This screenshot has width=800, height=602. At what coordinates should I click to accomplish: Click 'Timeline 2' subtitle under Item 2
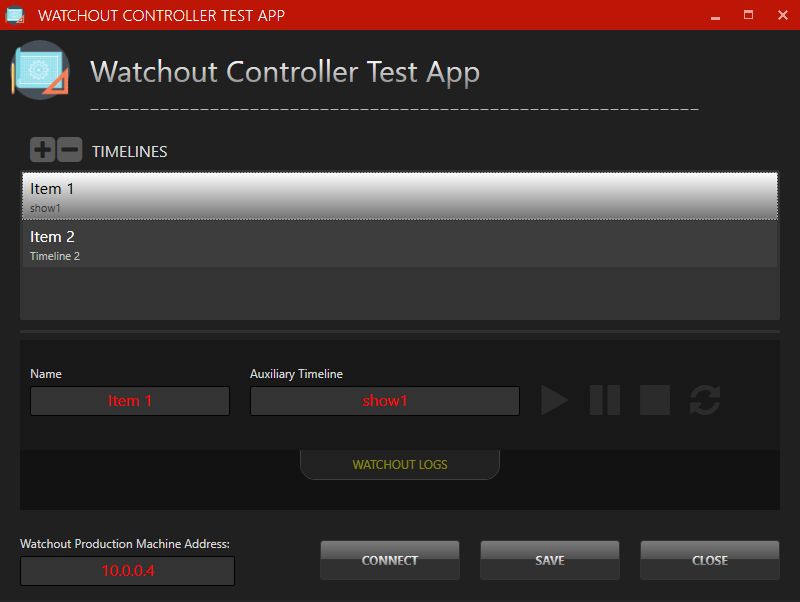pyautogui.click(x=55, y=256)
